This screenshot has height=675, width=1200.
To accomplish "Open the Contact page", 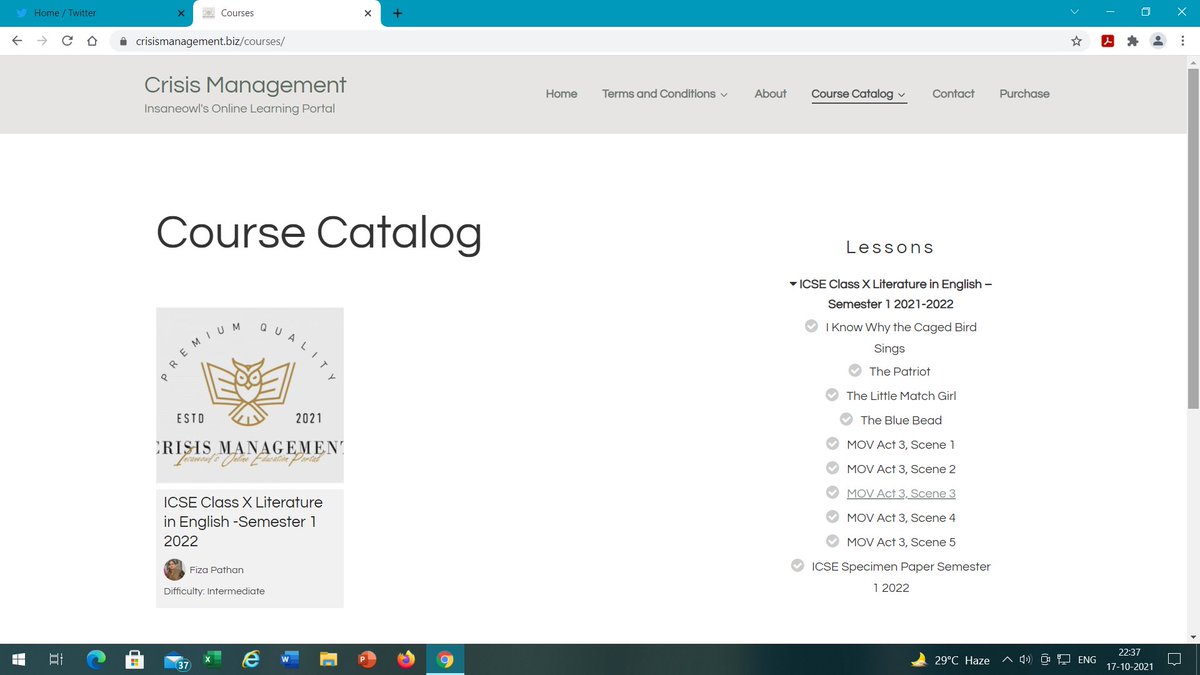I will [x=953, y=94].
